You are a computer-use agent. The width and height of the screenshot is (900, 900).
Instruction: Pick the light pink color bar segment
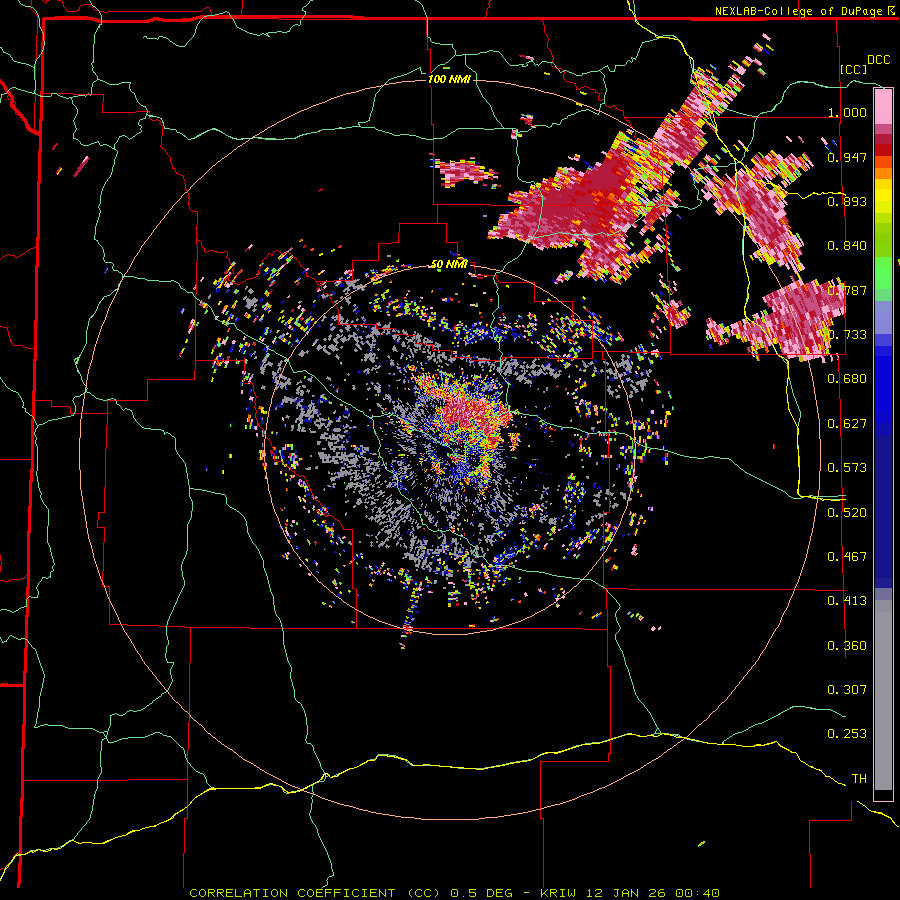pyautogui.click(x=883, y=107)
